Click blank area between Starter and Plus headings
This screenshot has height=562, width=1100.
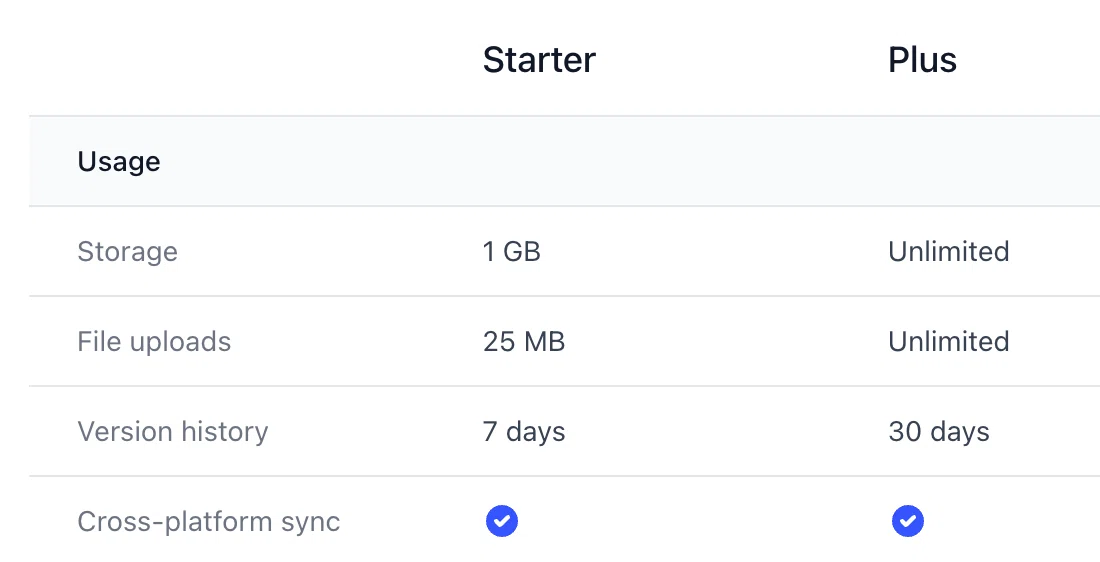point(742,60)
